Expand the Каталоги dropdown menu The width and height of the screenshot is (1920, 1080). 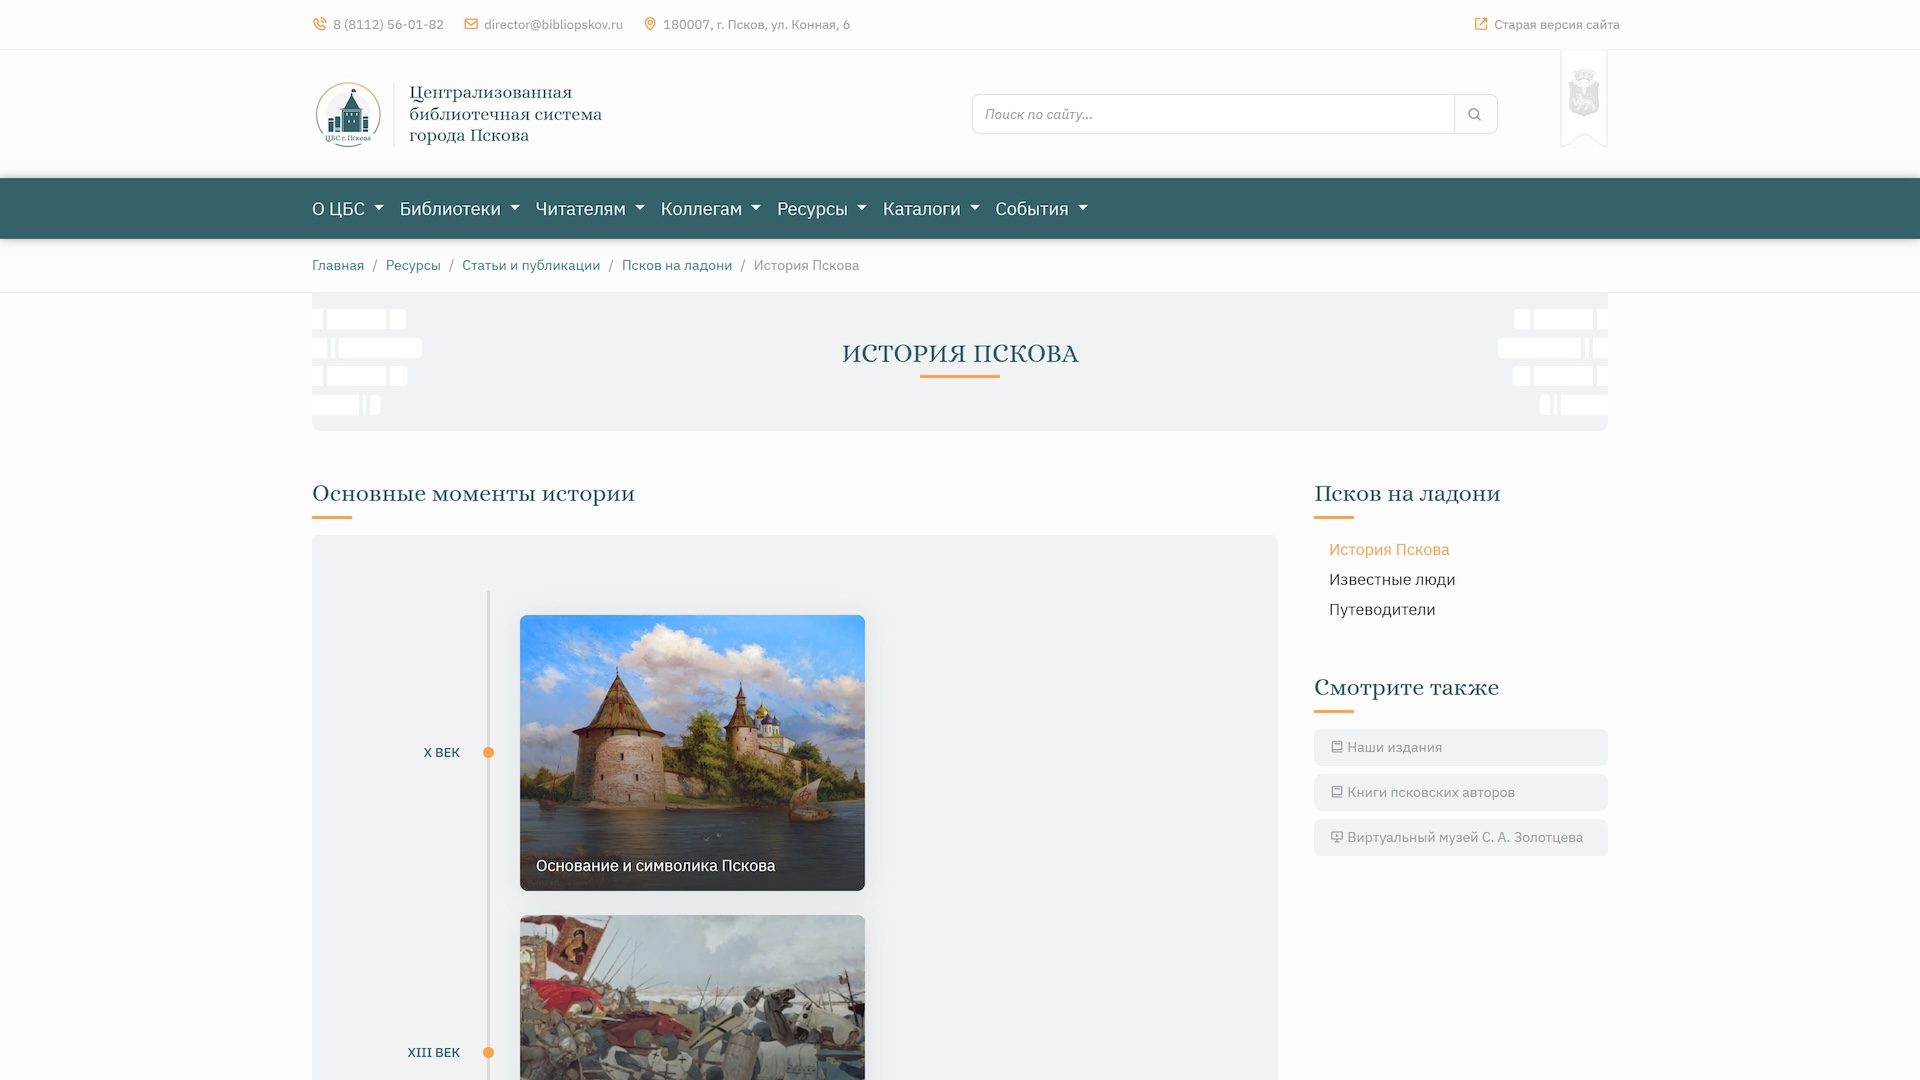coord(931,209)
